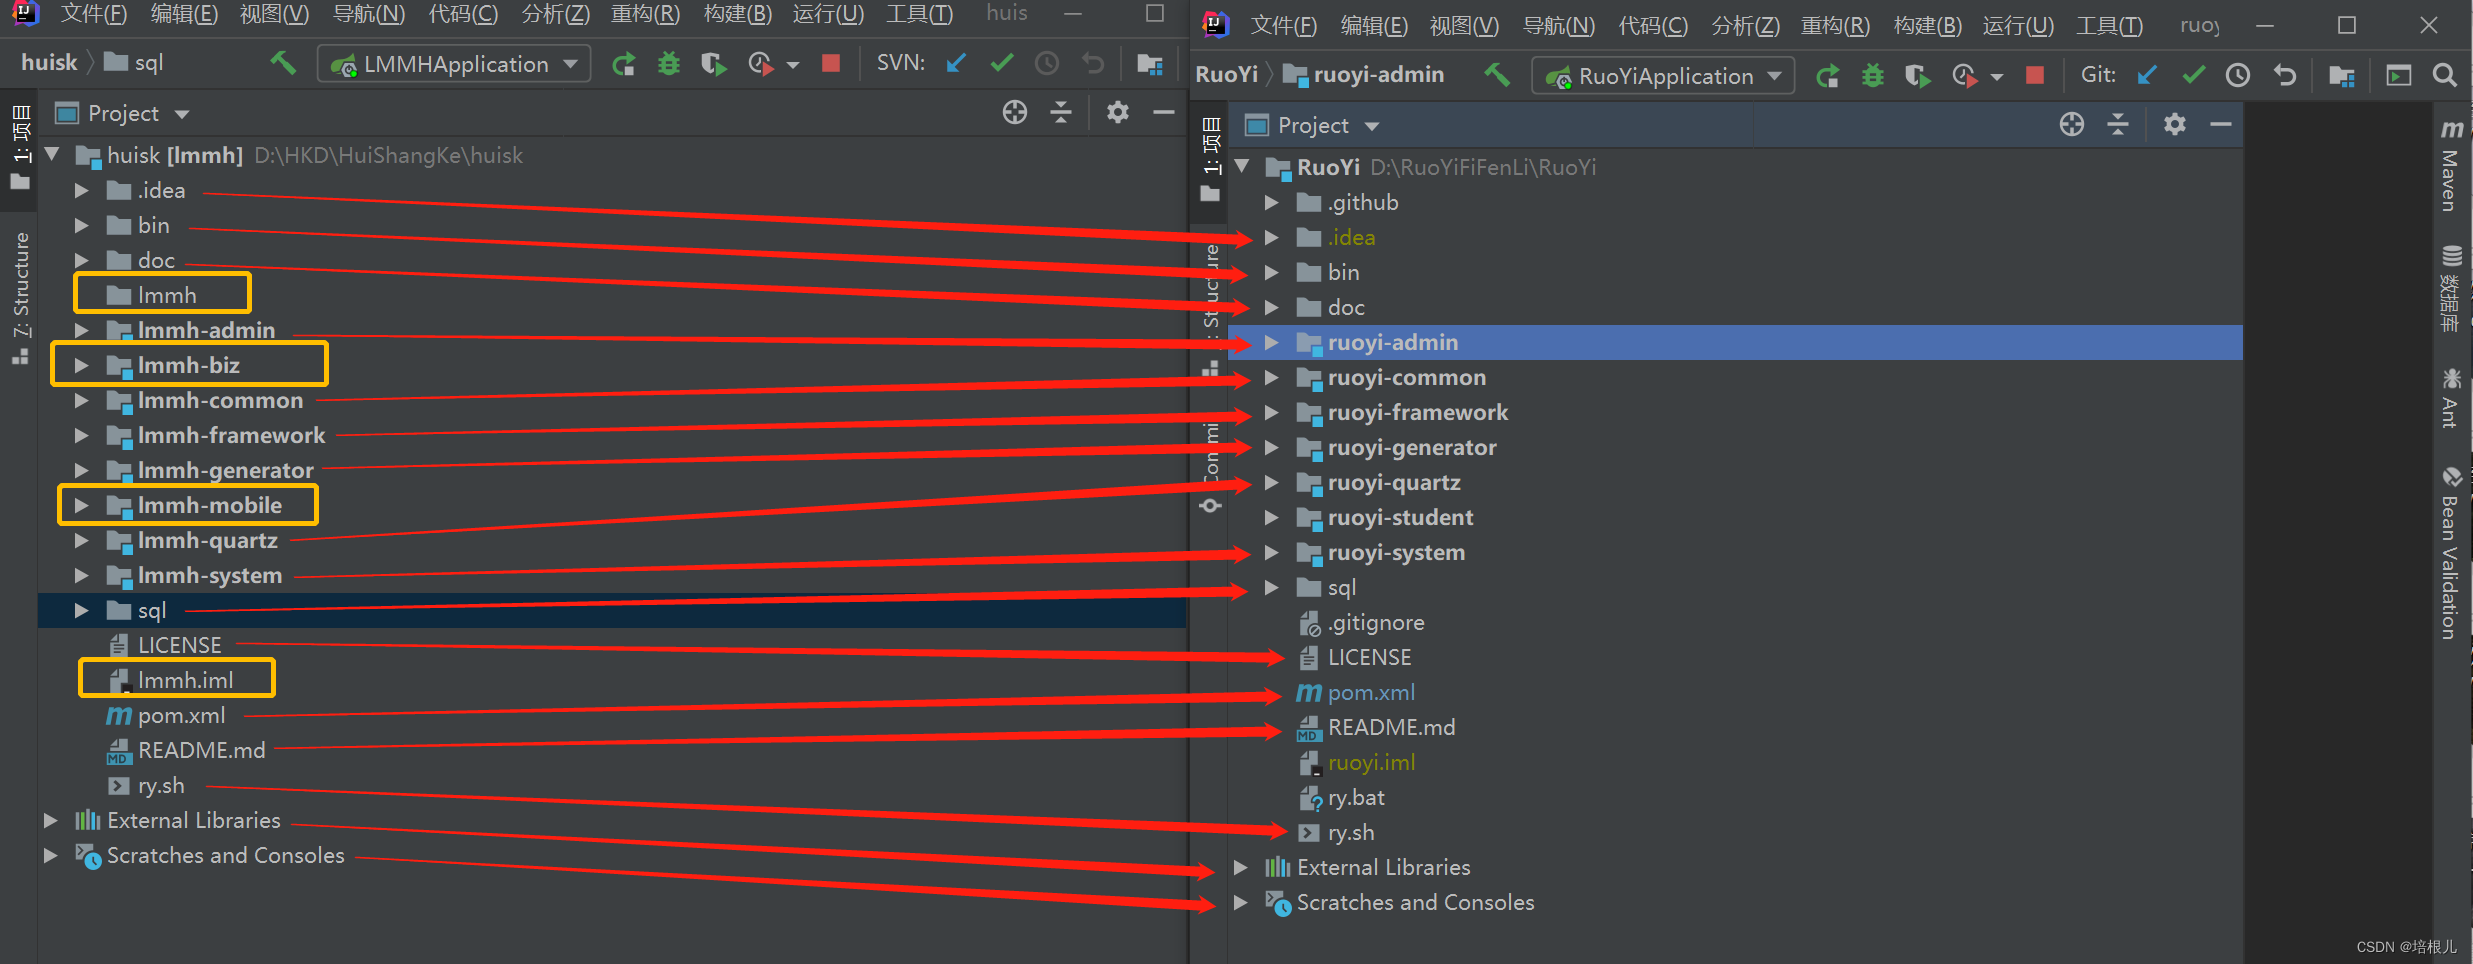Select pom.xml in RuoYi project tree
The height and width of the screenshot is (964, 2473).
(x=1370, y=692)
